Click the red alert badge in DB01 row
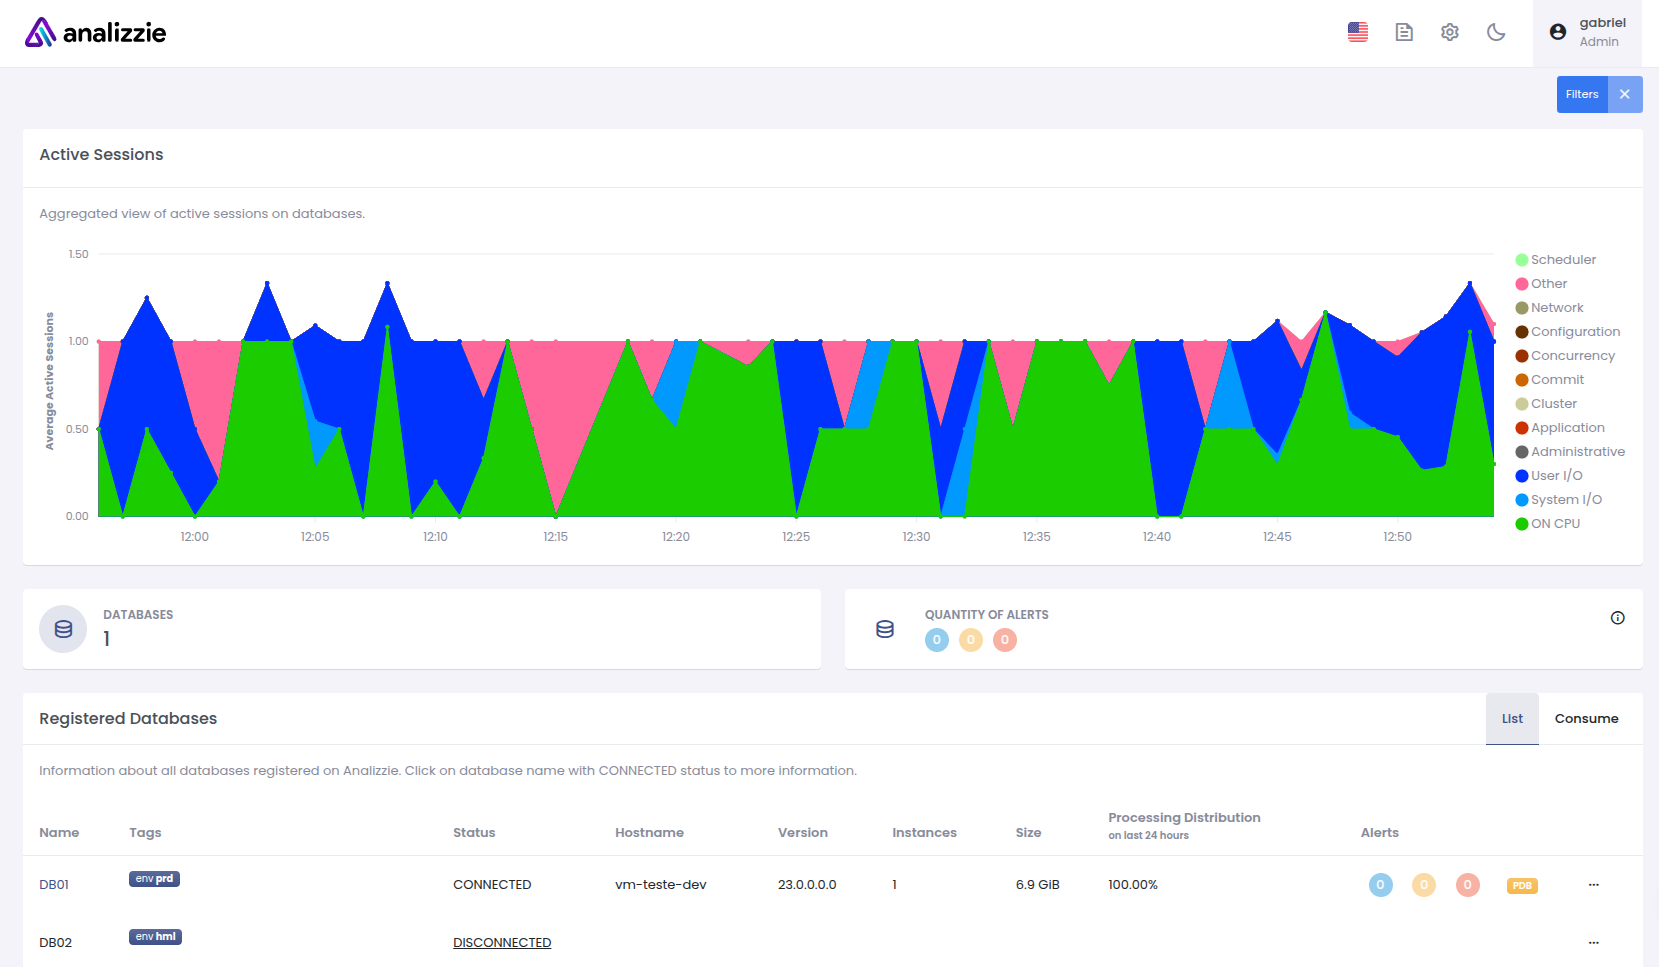 [x=1468, y=885]
